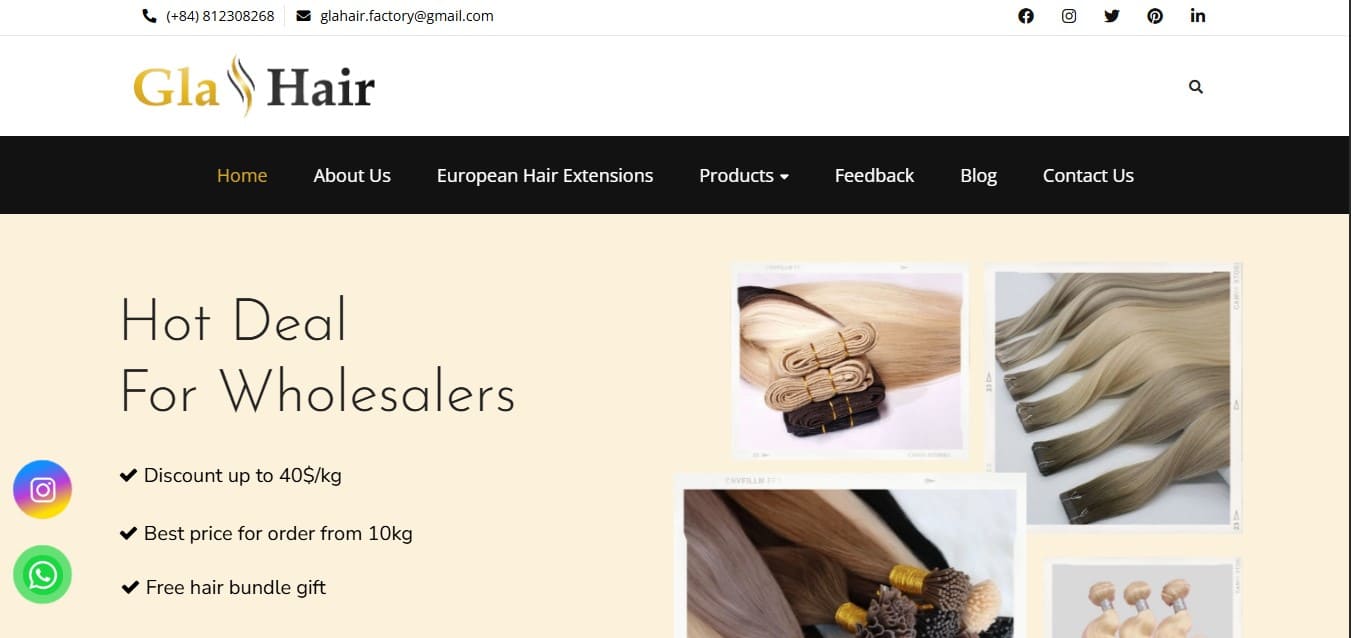Open the Facebook icon in top bar
The width and height of the screenshot is (1351, 638).
tap(1025, 16)
